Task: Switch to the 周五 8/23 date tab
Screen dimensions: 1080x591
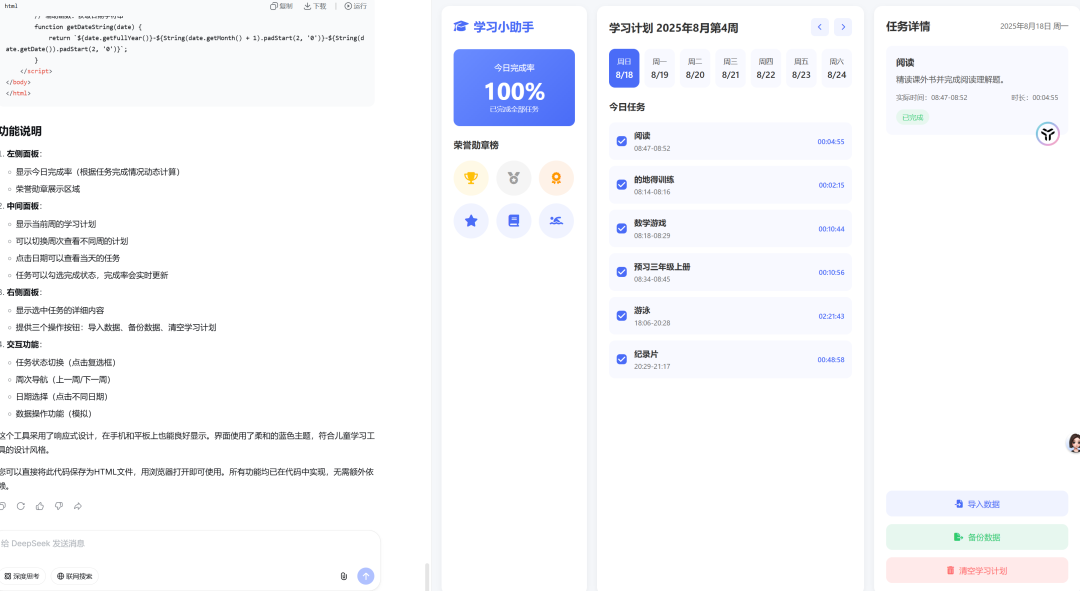Action: tap(801, 68)
